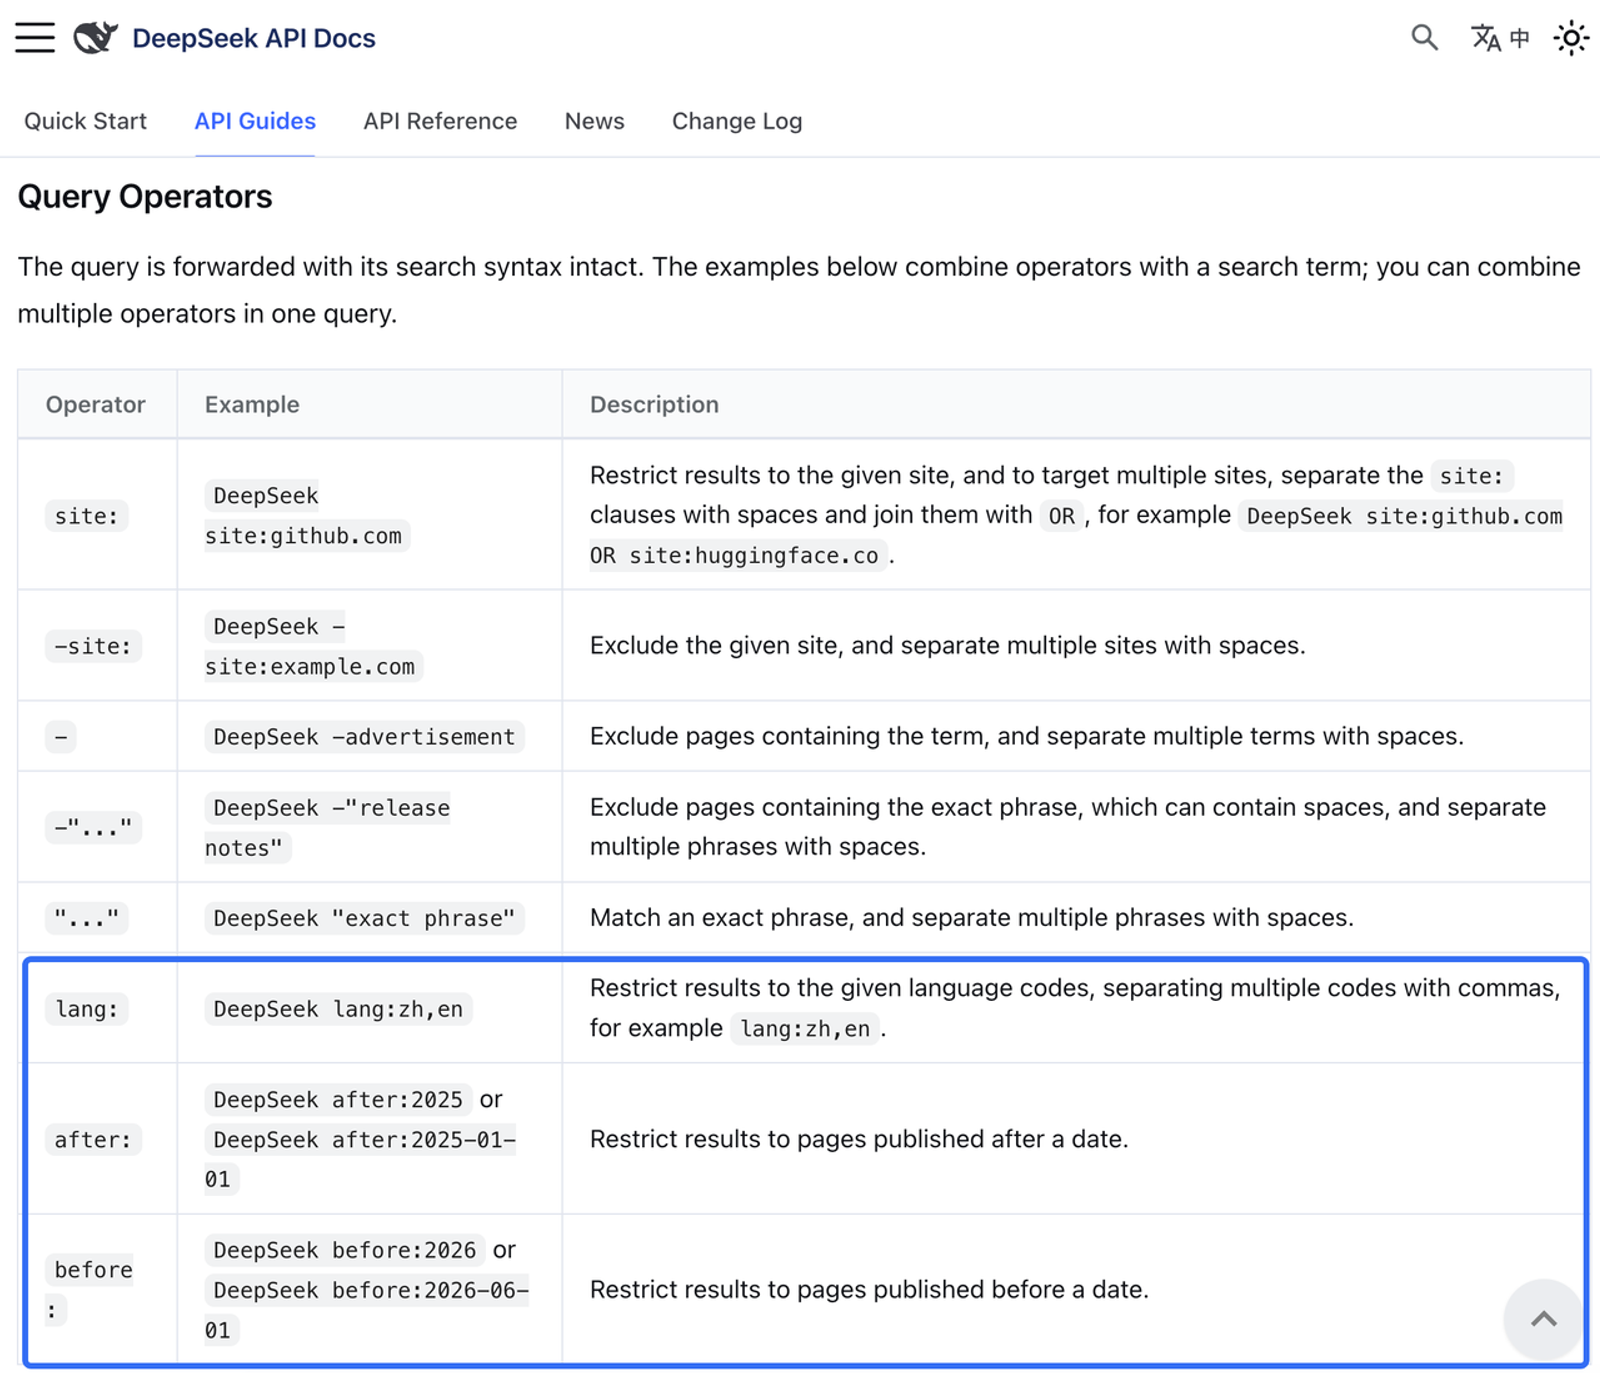Screen dimensions: 1600x1373
Task: Click 'Restrict results to pages published after a date.'
Action: (859, 1139)
